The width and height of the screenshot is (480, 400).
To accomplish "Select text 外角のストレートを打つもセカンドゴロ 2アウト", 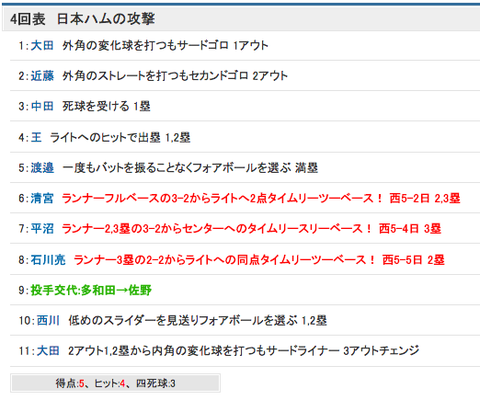I will click(x=175, y=76).
